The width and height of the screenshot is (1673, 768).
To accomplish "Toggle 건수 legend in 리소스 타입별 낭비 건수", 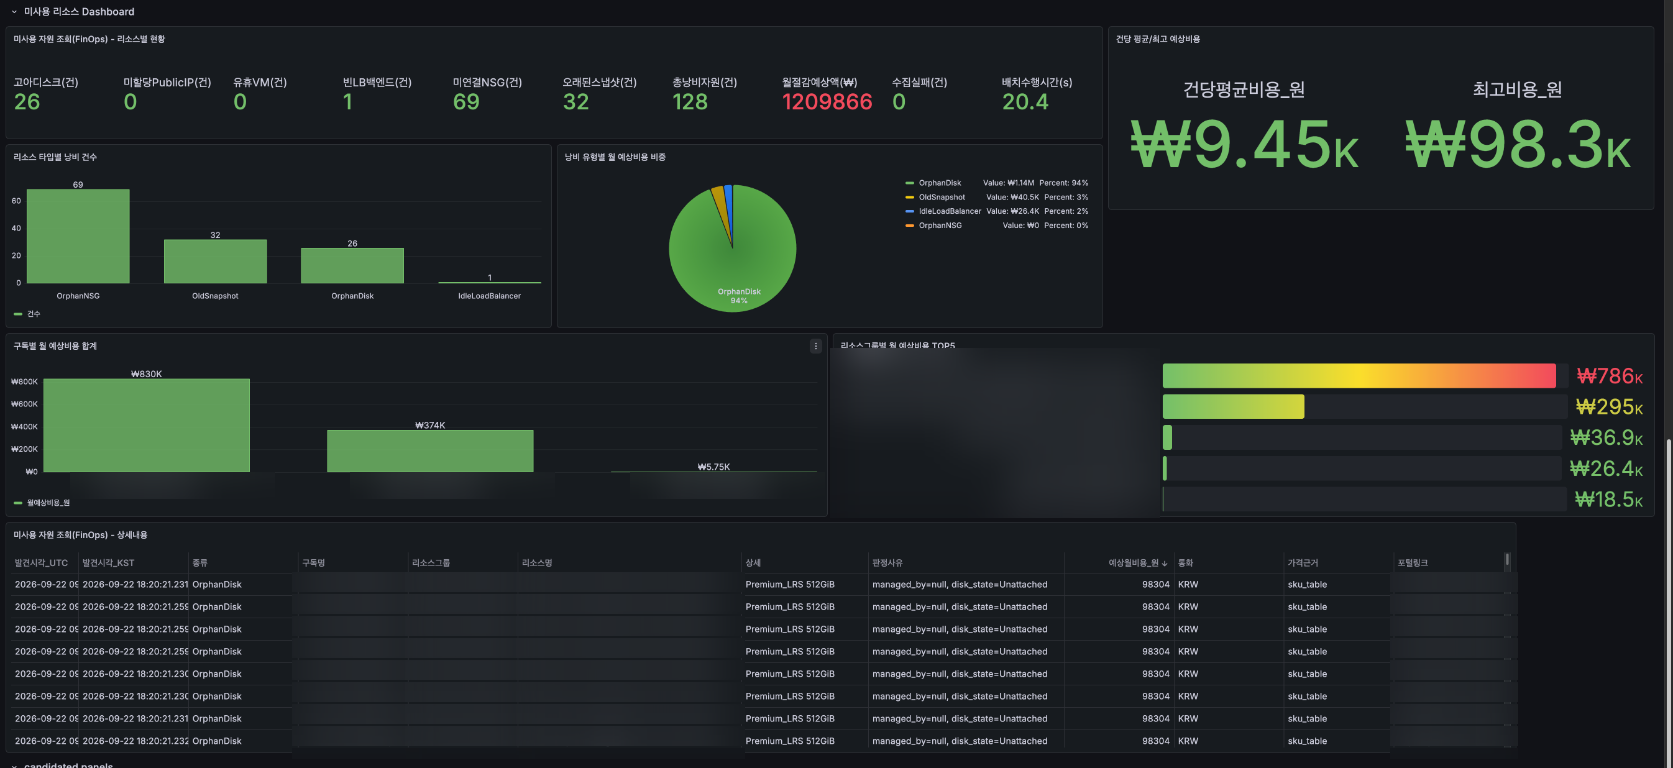I will [x=33, y=314].
